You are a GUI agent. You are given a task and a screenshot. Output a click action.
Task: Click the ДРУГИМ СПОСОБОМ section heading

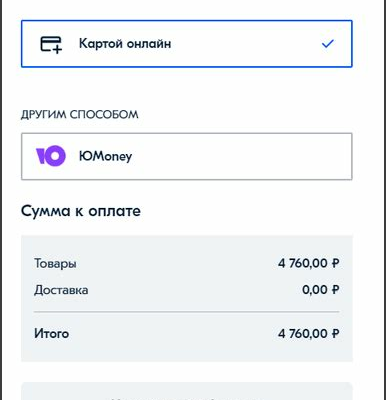(x=80, y=115)
